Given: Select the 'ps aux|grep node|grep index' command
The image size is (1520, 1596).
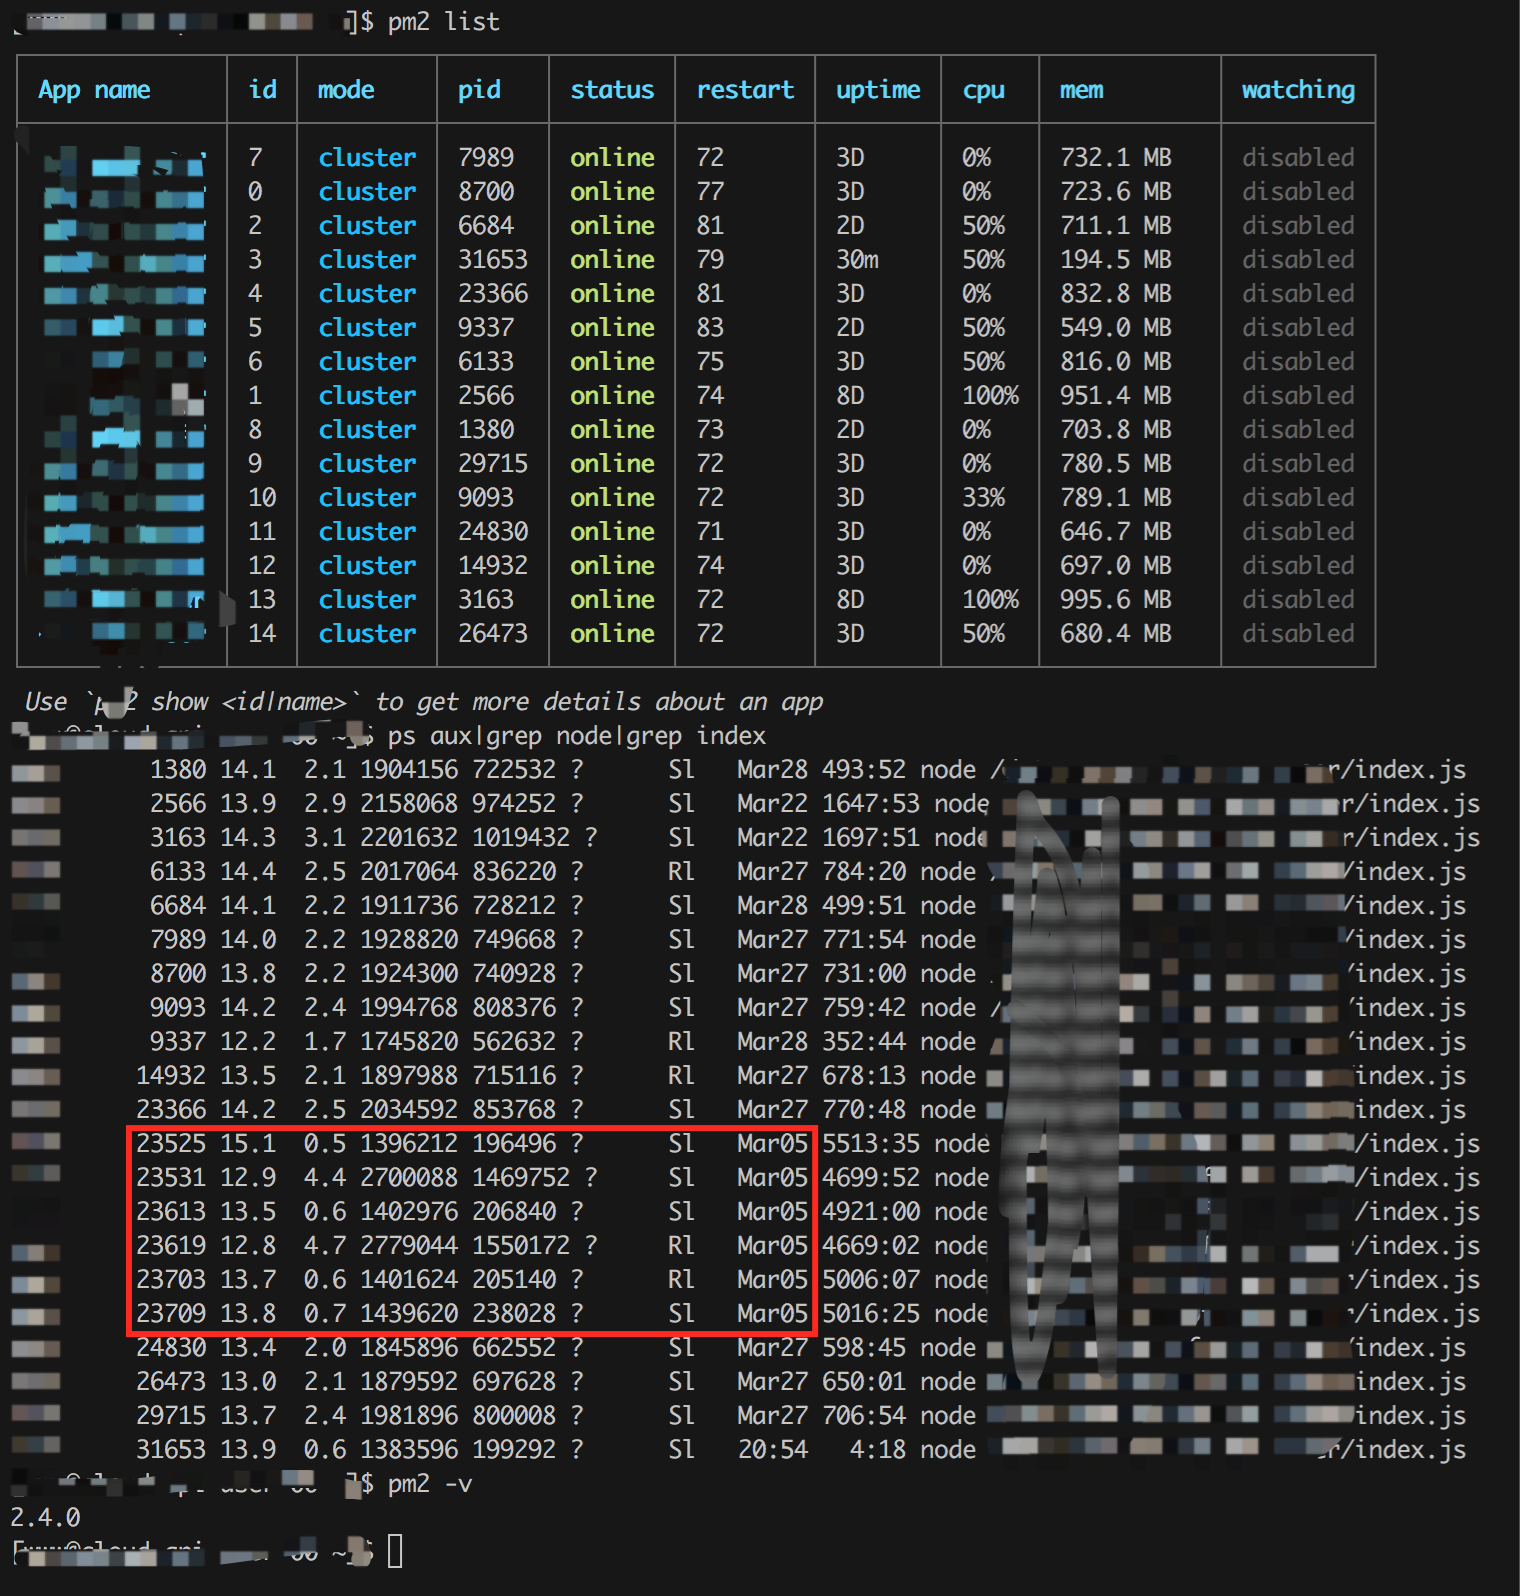Looking at the screenshot, I should point(577,736).
